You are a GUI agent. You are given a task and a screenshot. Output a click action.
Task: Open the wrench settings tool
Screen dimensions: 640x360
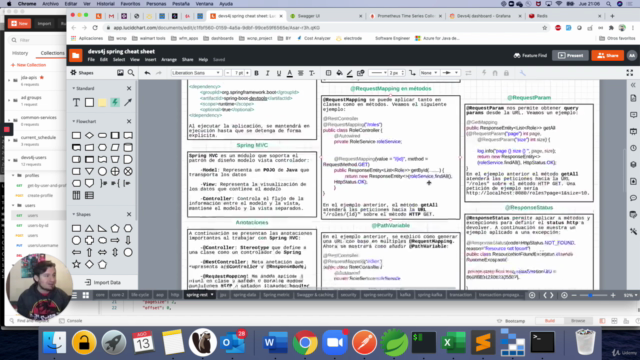522,73
